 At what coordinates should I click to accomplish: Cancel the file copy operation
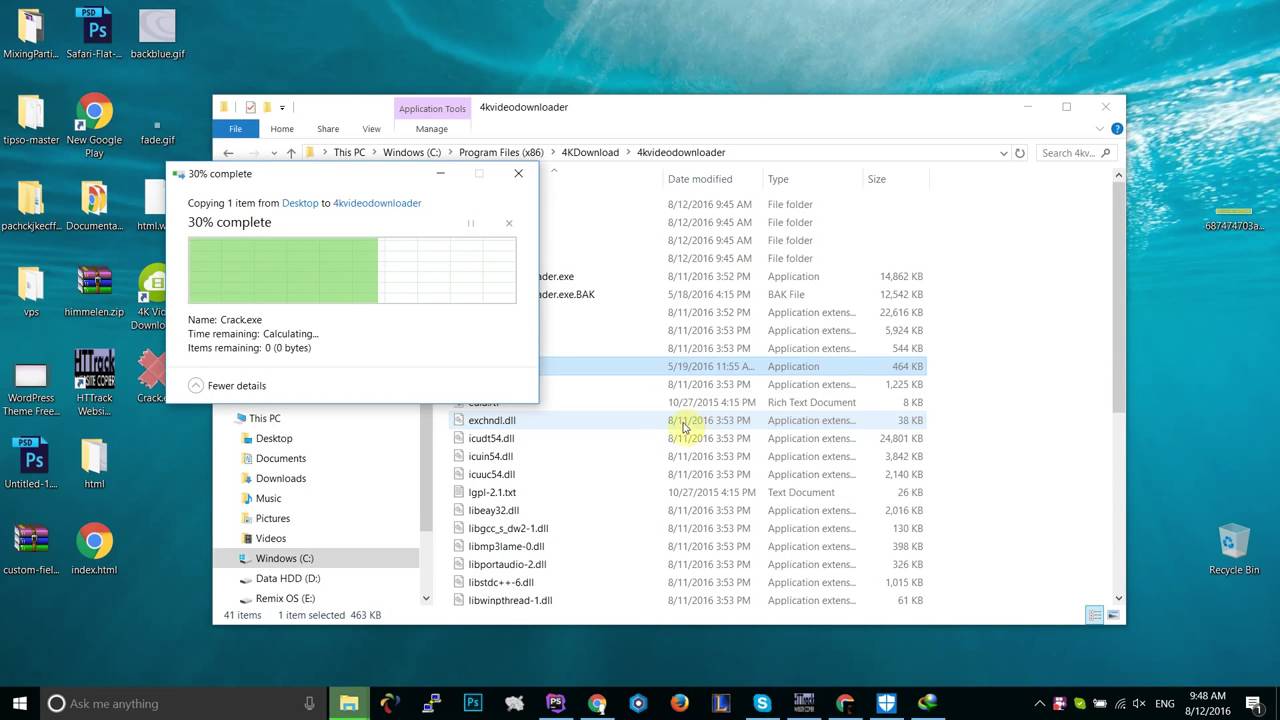[509, 223]
